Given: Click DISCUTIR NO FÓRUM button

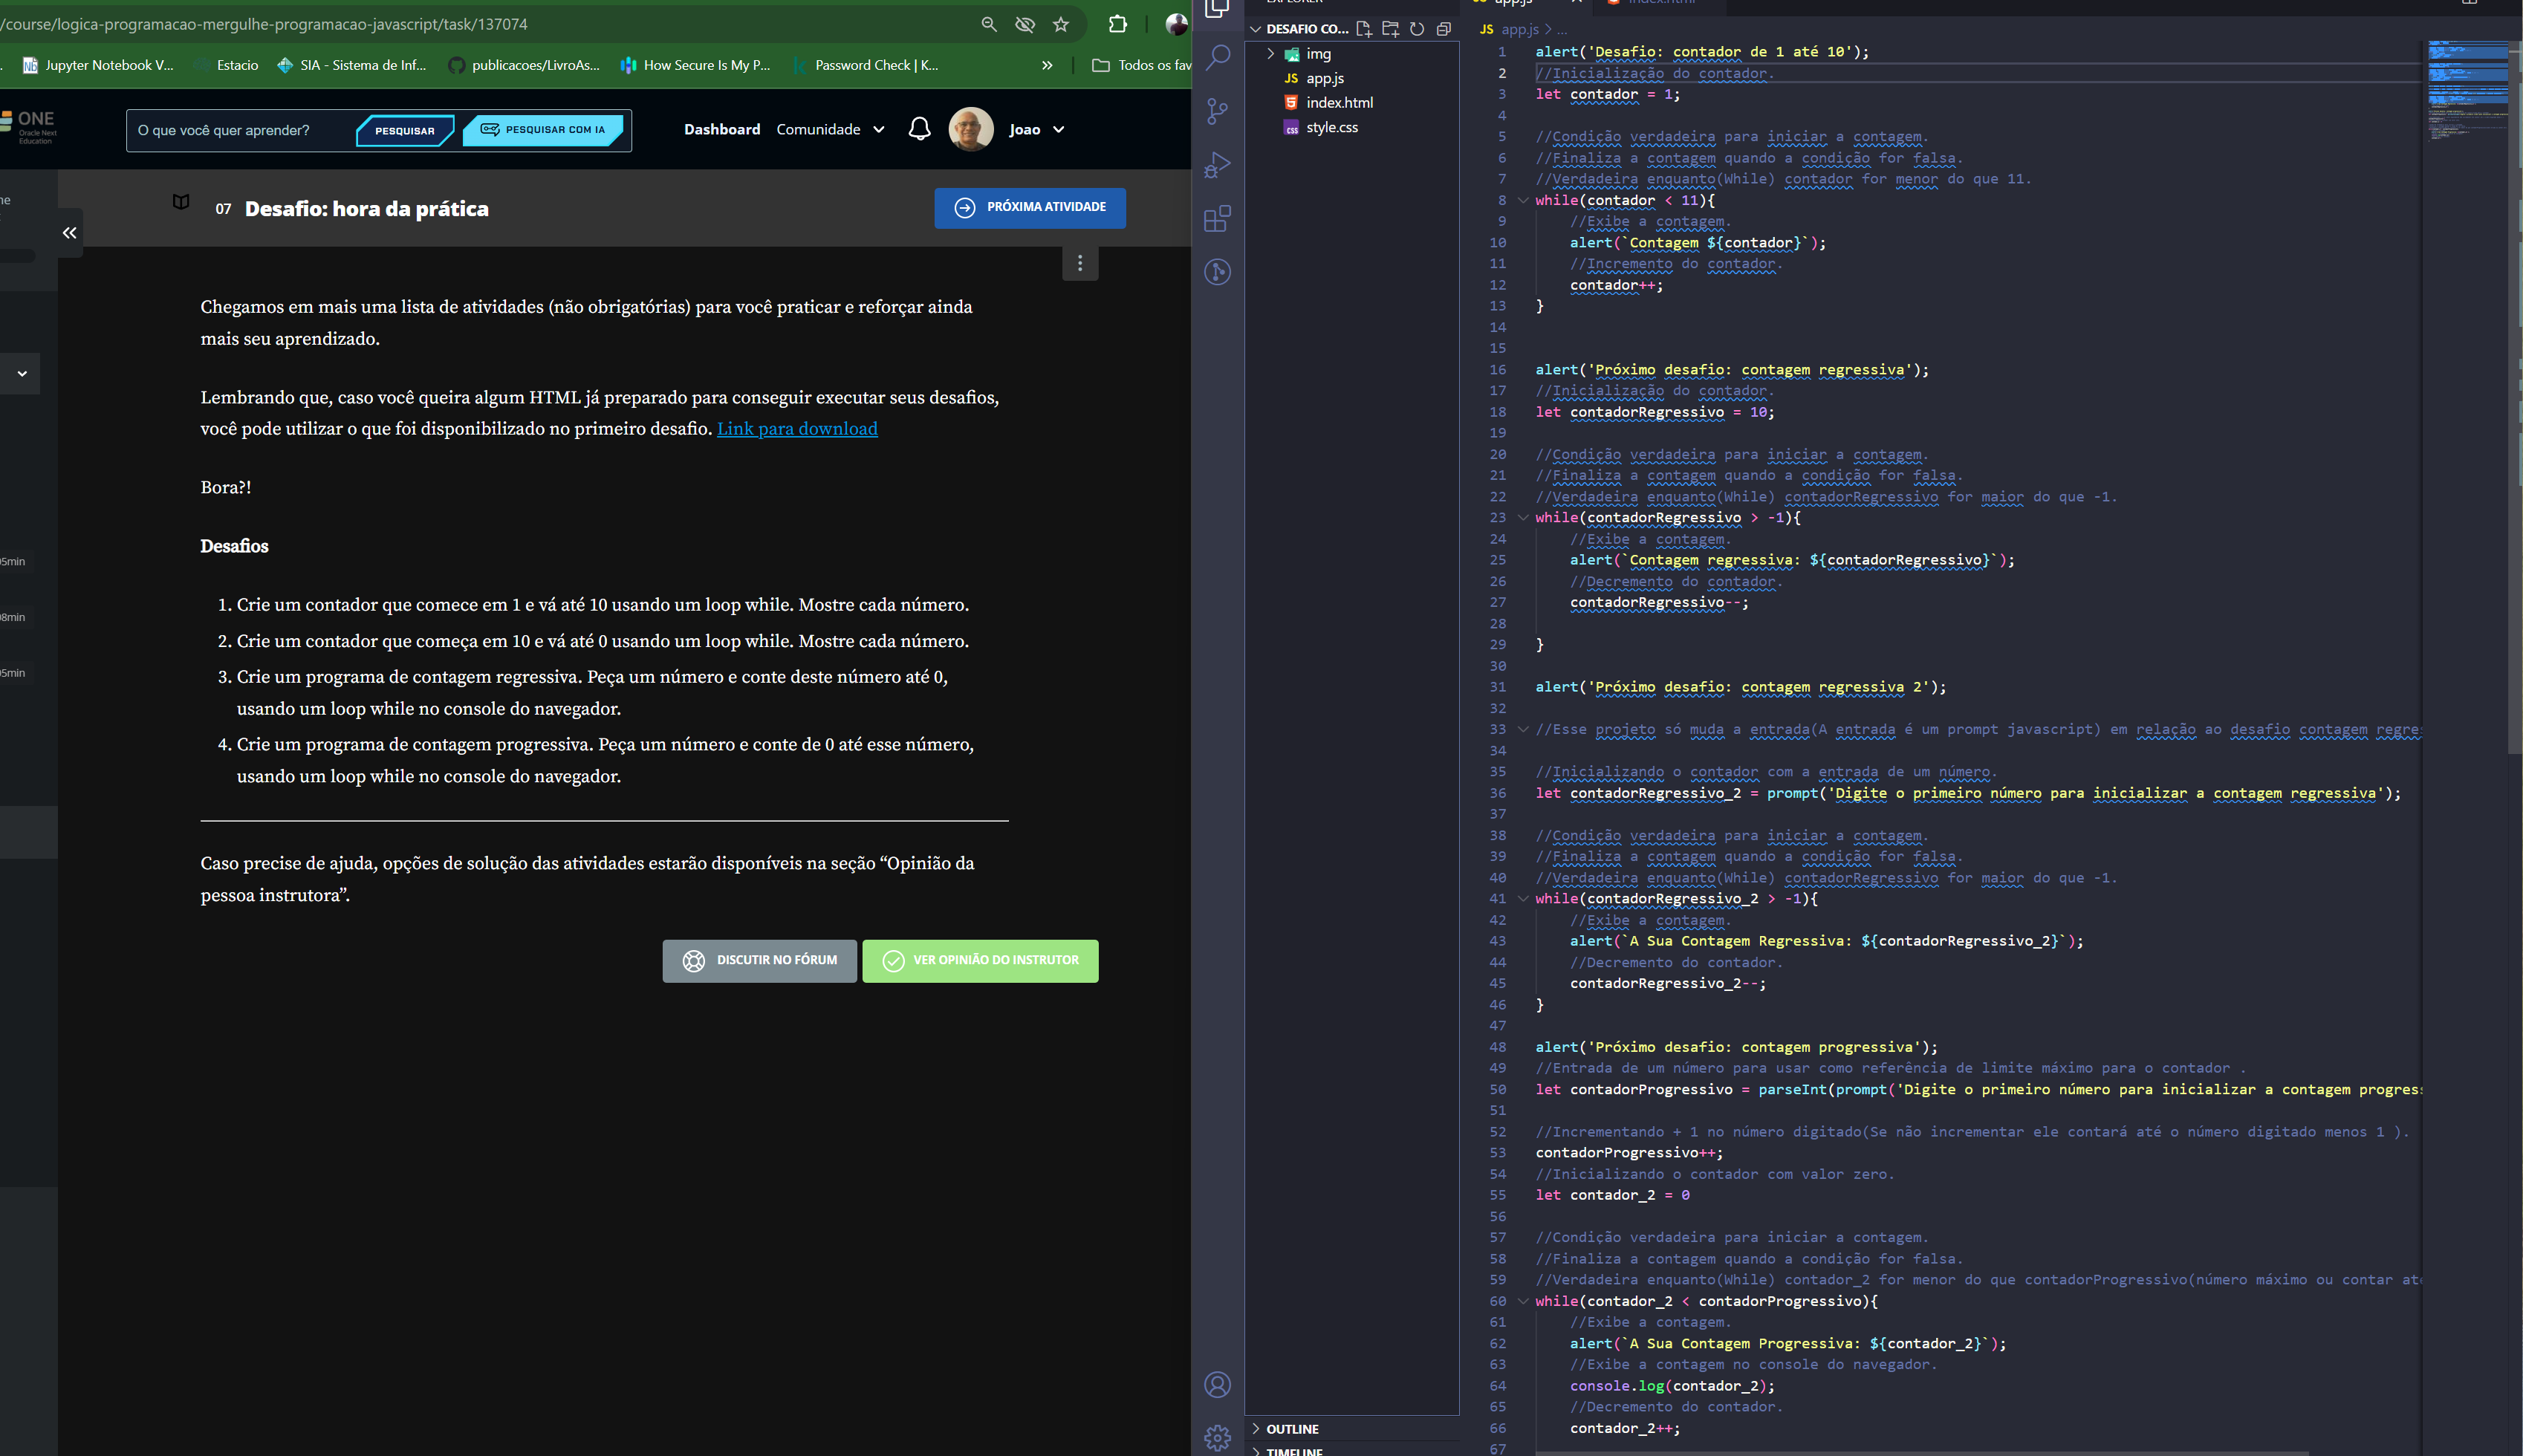Looking at the screenshot, I should point(759,961).
